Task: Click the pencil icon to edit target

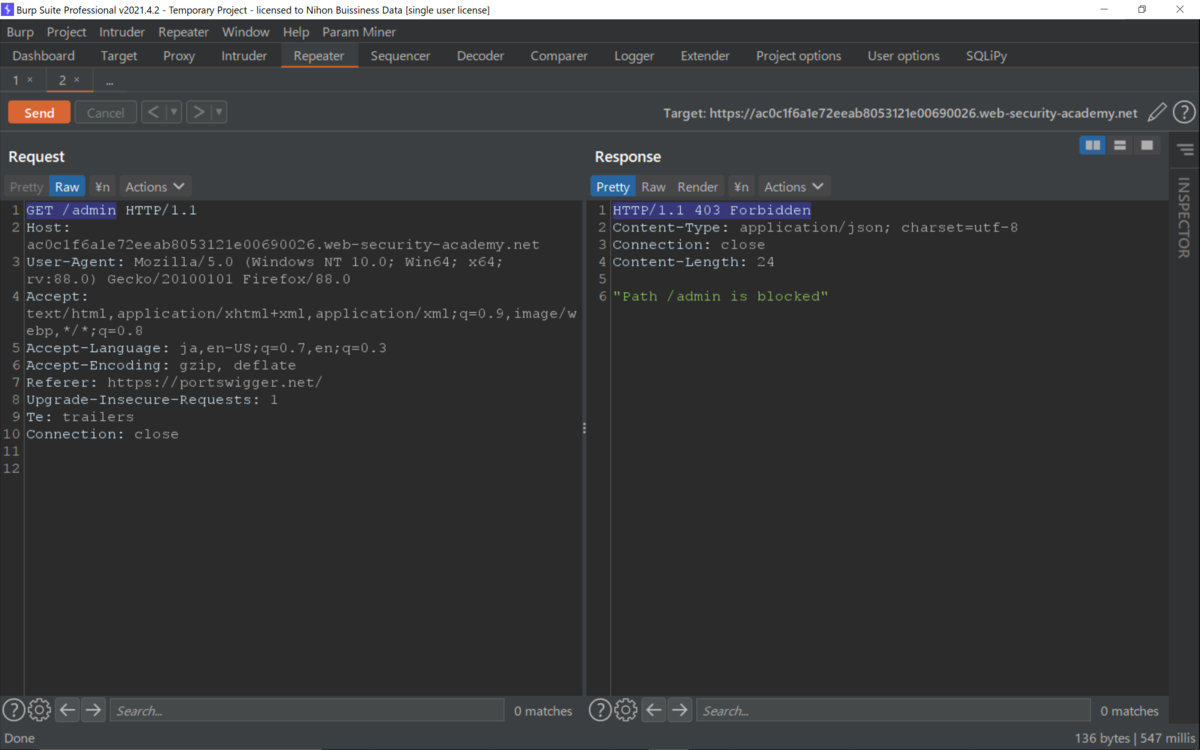Action: pyautogui.click(x=1157, y=113)
